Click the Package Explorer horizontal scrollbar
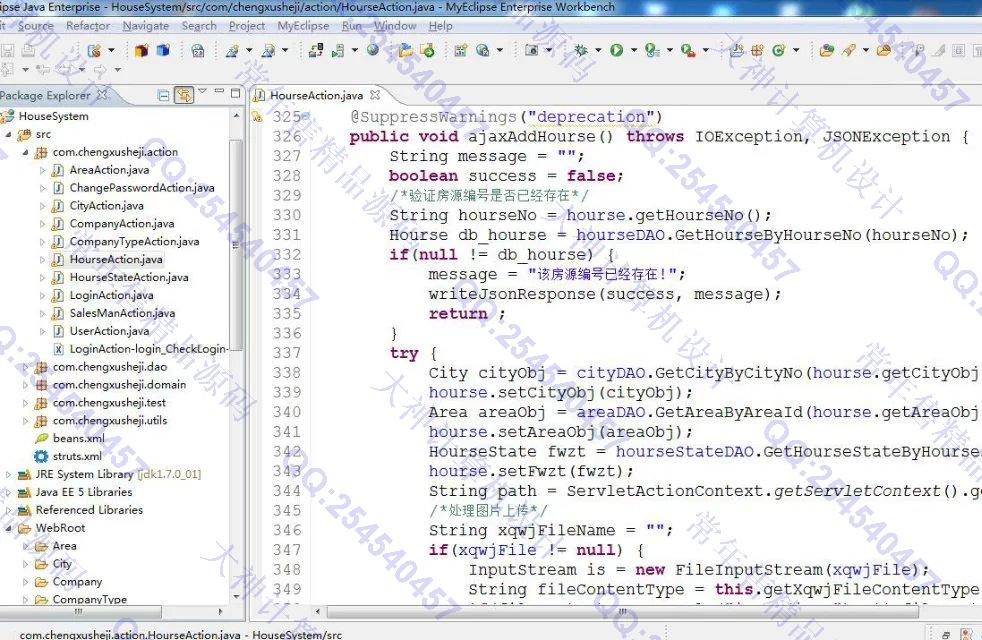Viewport: 982px width, 640px height. coord(81,611)
